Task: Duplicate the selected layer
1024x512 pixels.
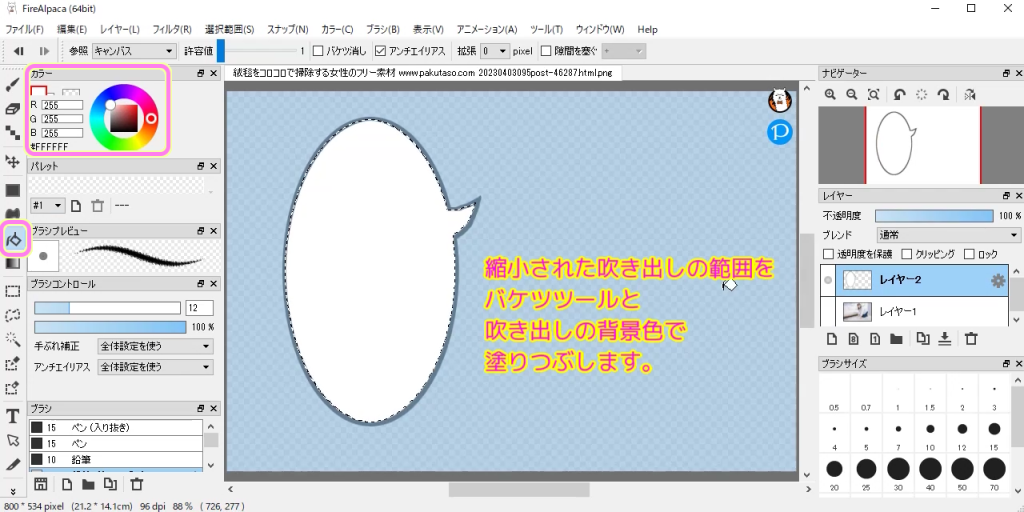Action: 922,338
